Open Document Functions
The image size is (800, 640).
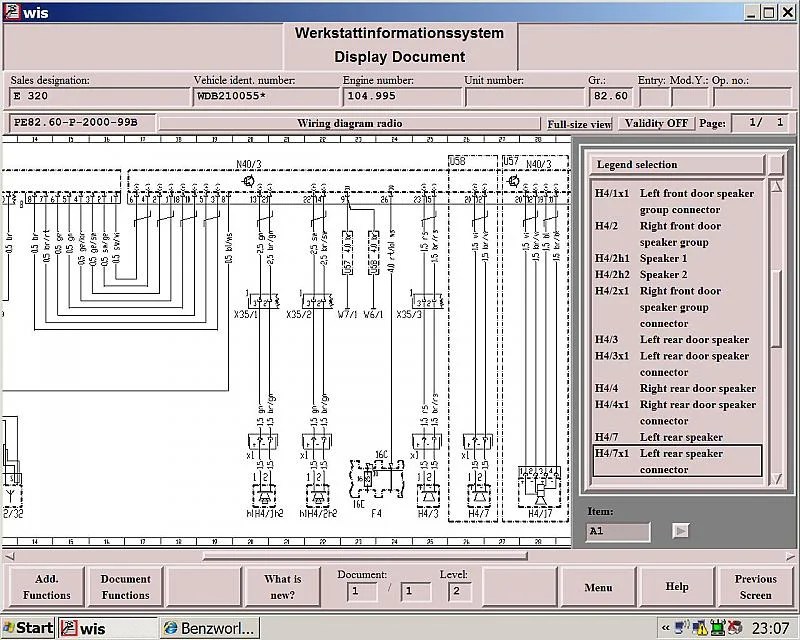(x=126, y=587)
